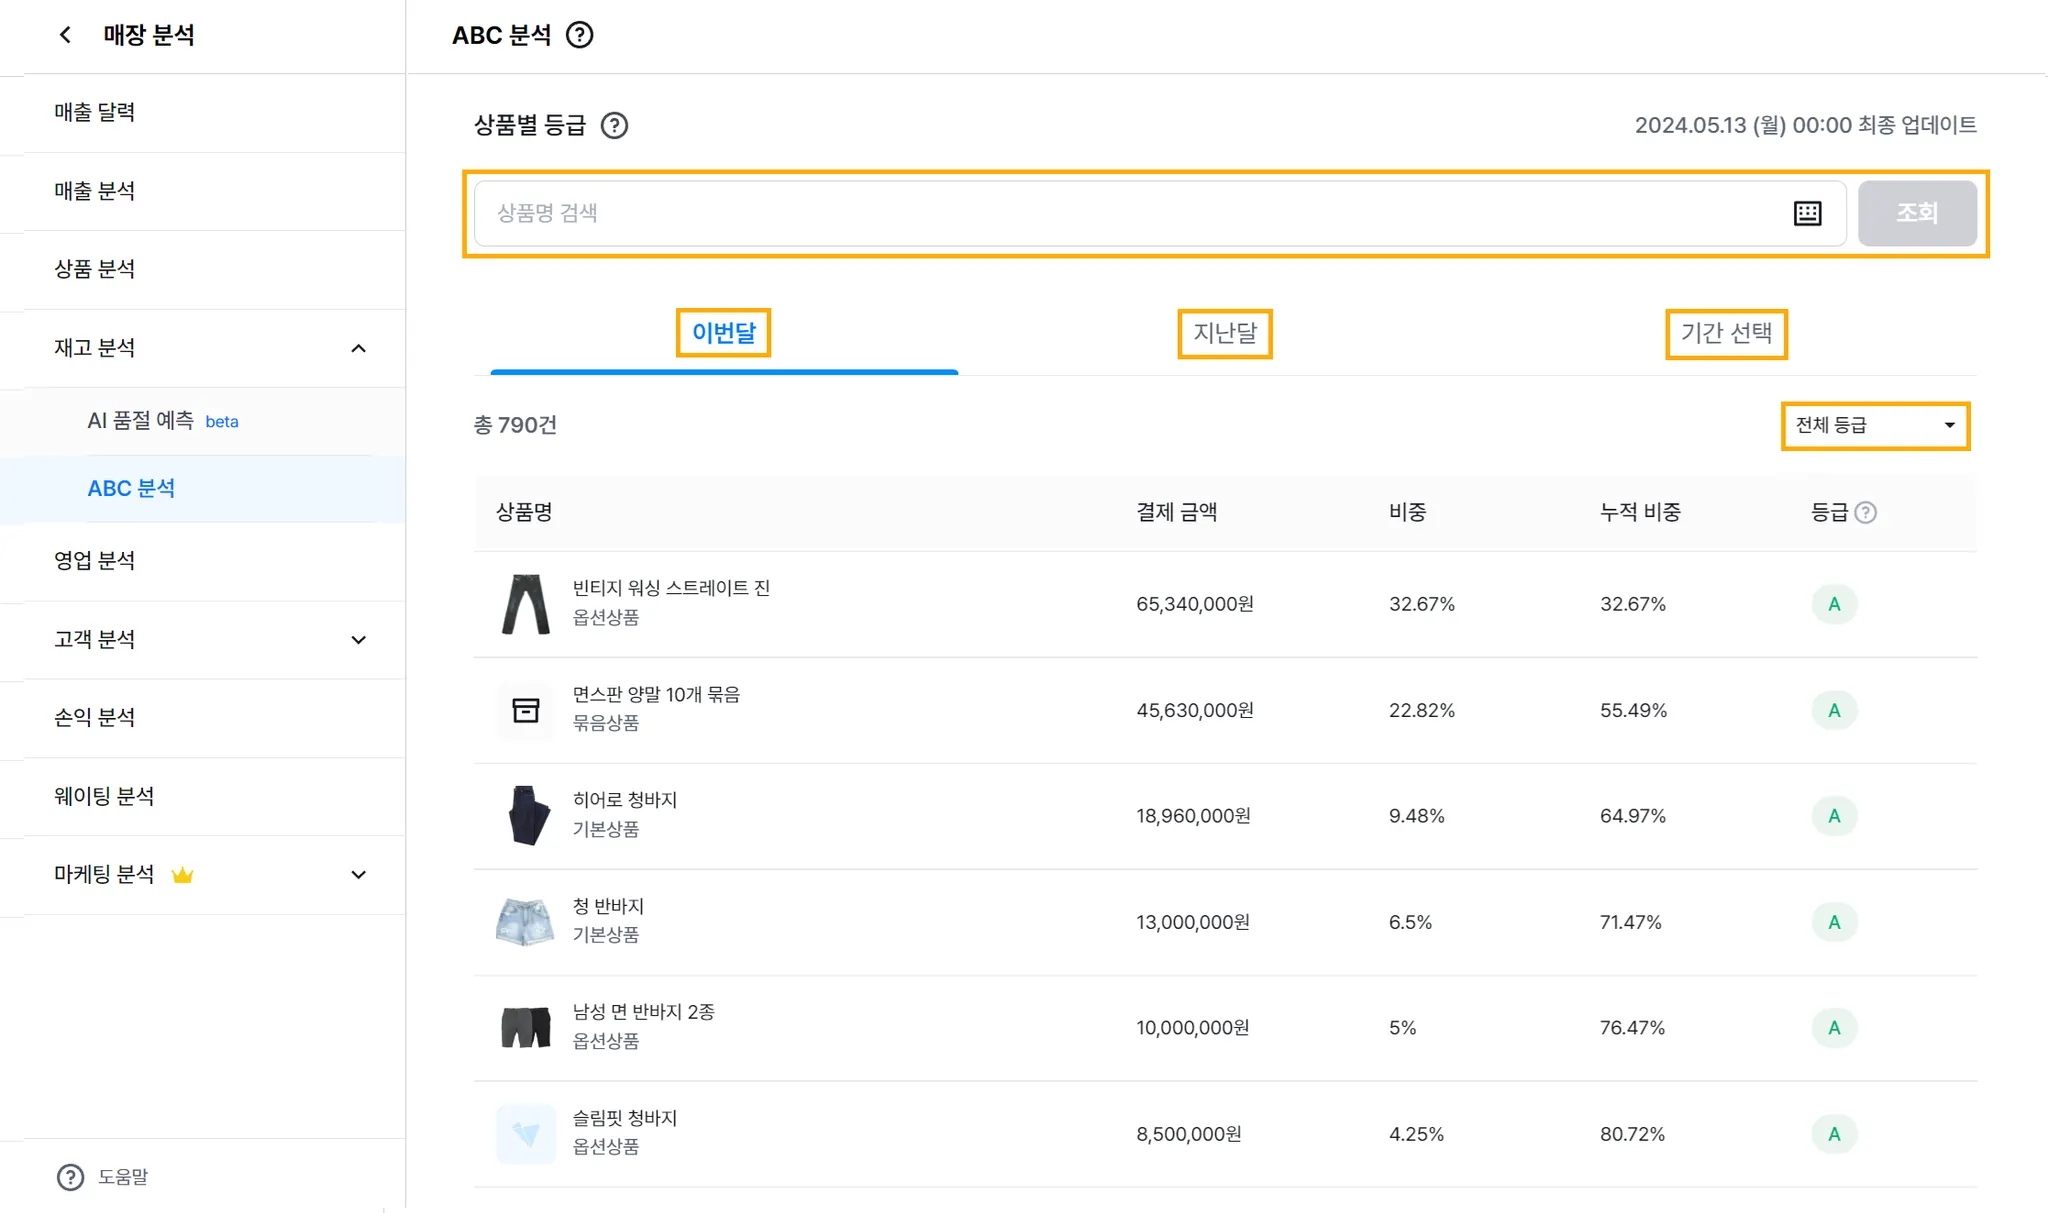Screen dimensions: 2048x1213
Task: Click the crown icon next to 마케팅 분석
Action: point(182,875)
